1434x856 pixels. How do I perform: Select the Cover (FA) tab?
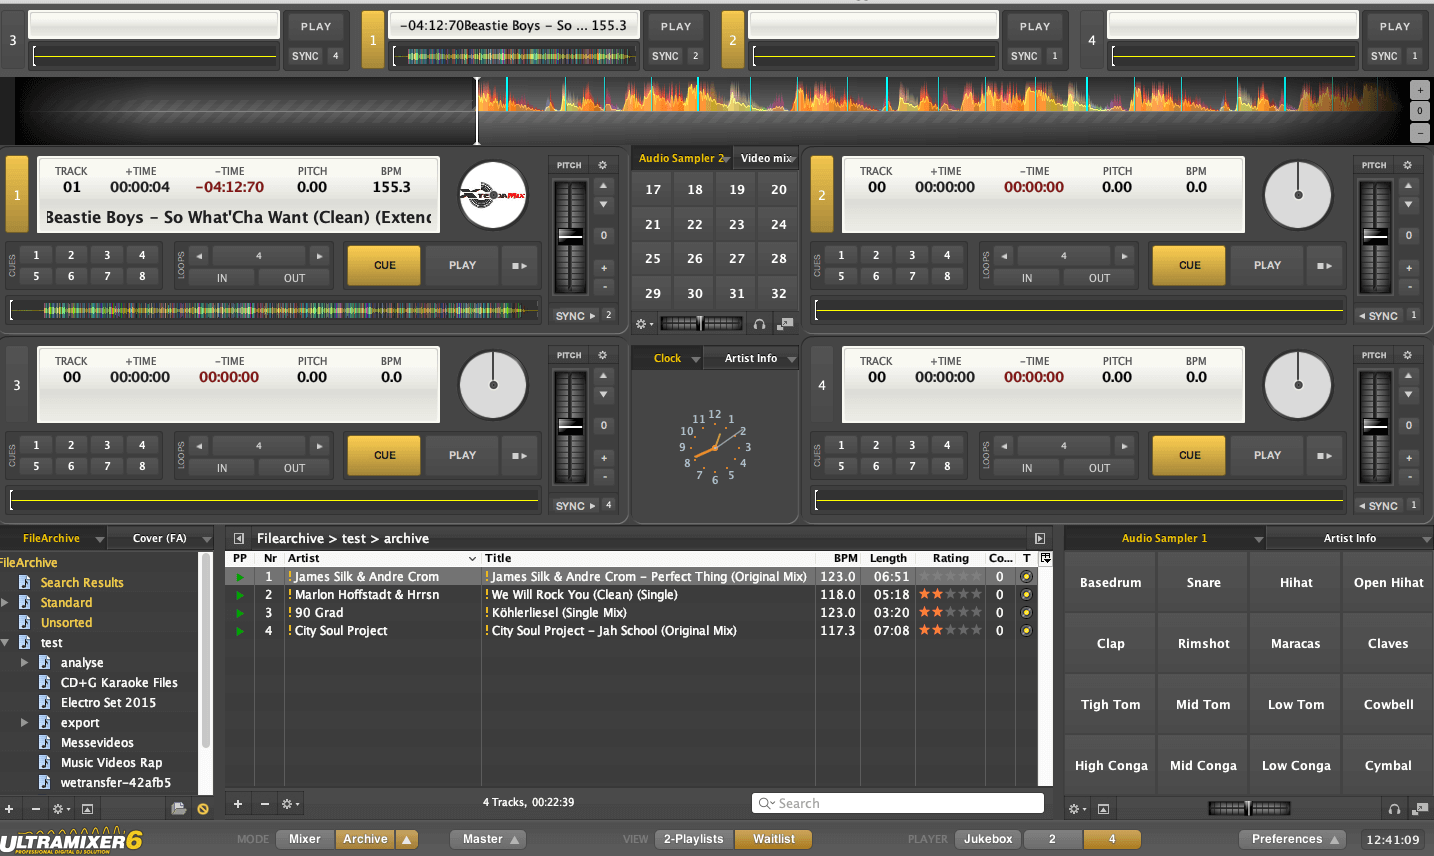pos(159,538)
